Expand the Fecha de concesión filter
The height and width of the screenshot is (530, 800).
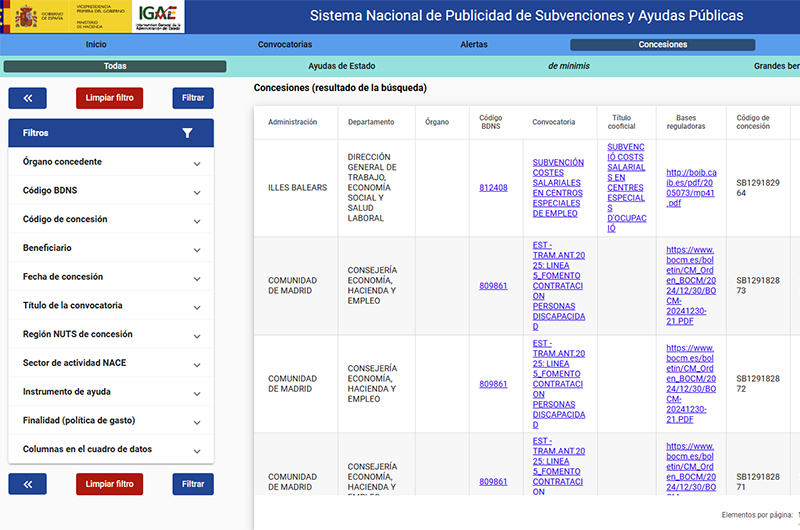tap(111, 276)
